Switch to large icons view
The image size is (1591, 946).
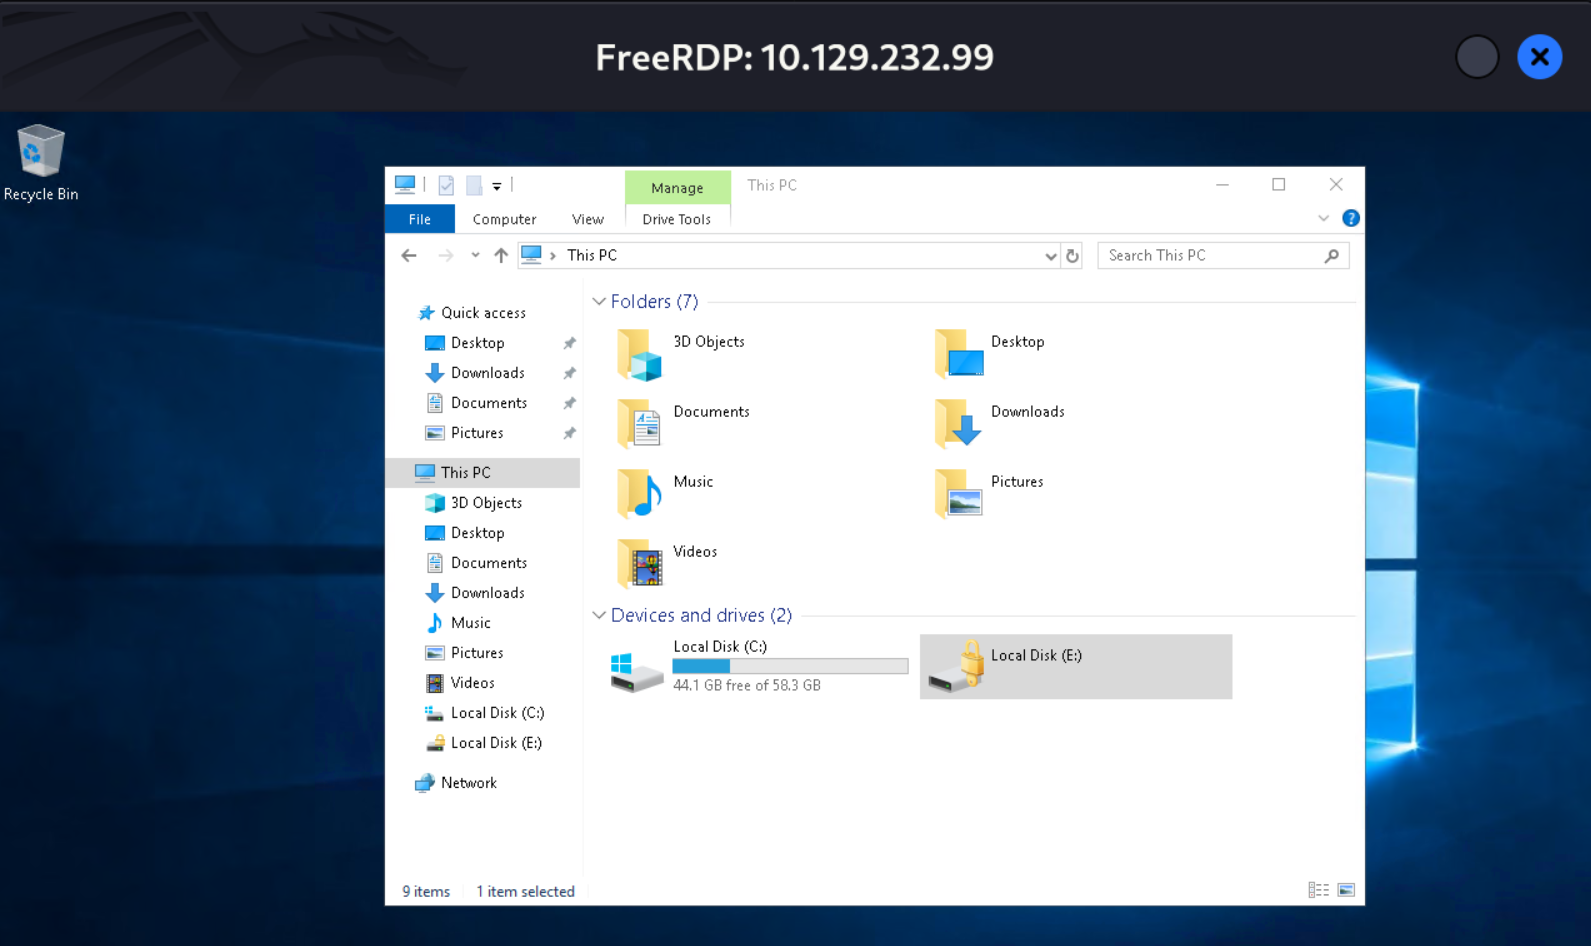(x=1346, y=890)
